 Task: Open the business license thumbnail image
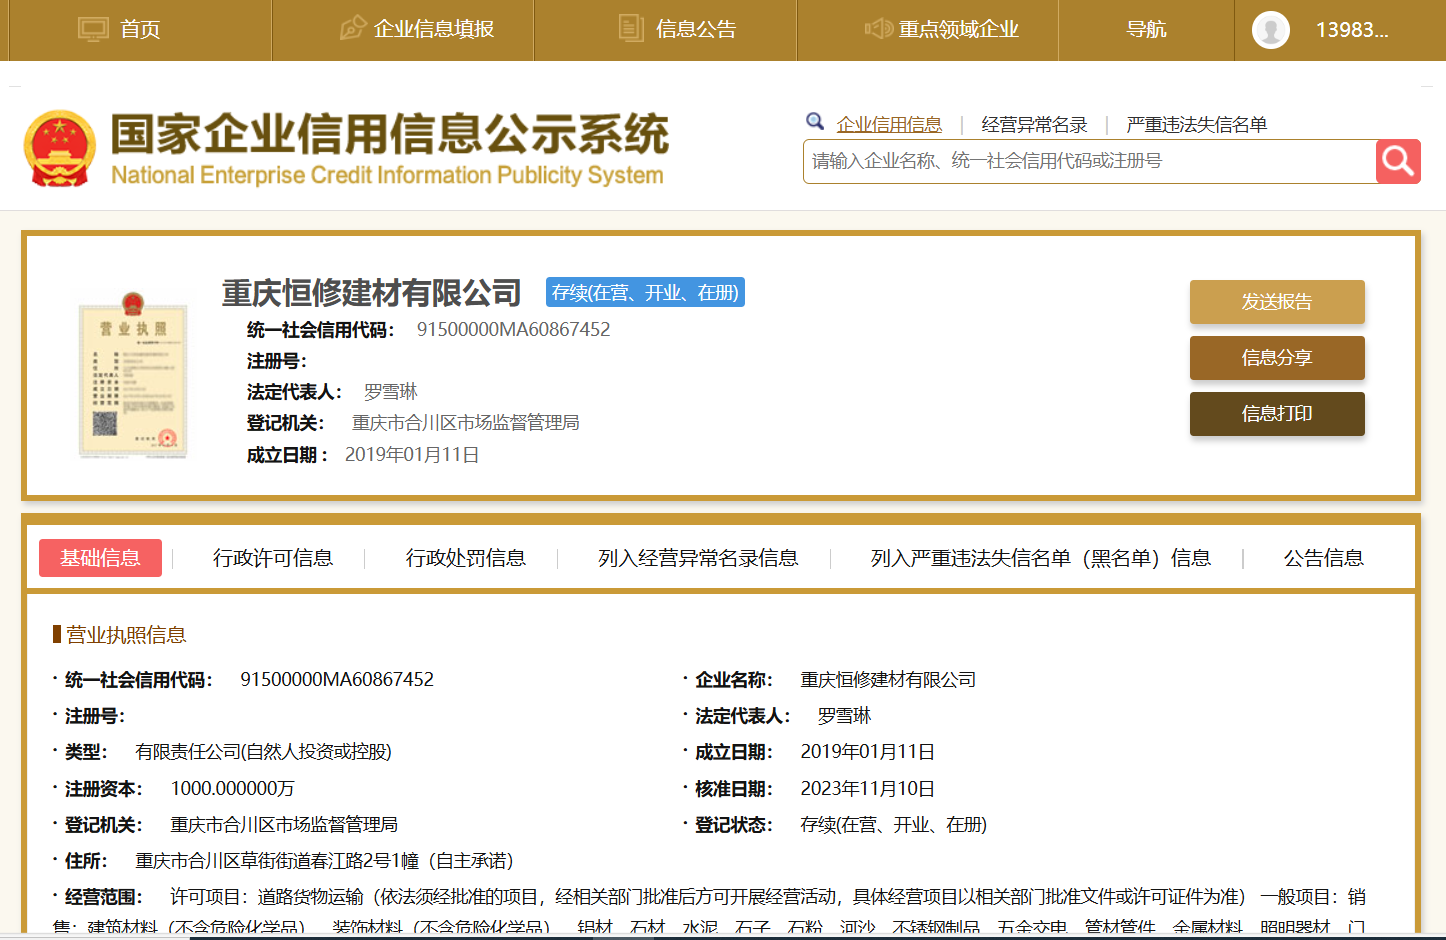coord(133,375)
